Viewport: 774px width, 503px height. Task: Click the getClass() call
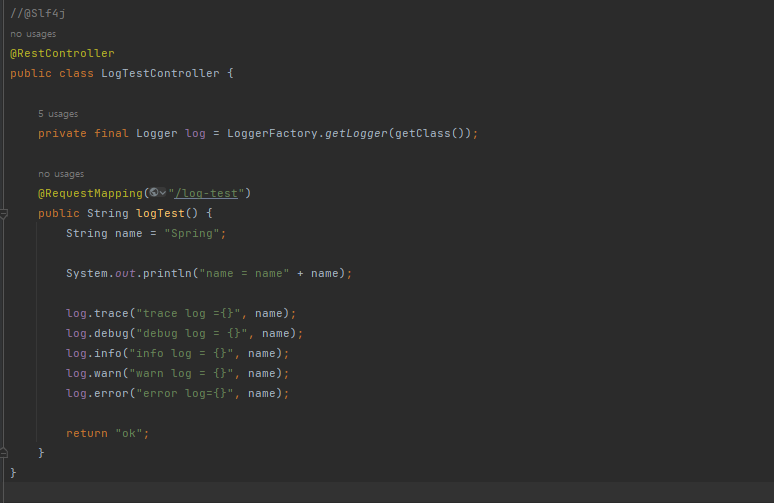coord(429,133)
